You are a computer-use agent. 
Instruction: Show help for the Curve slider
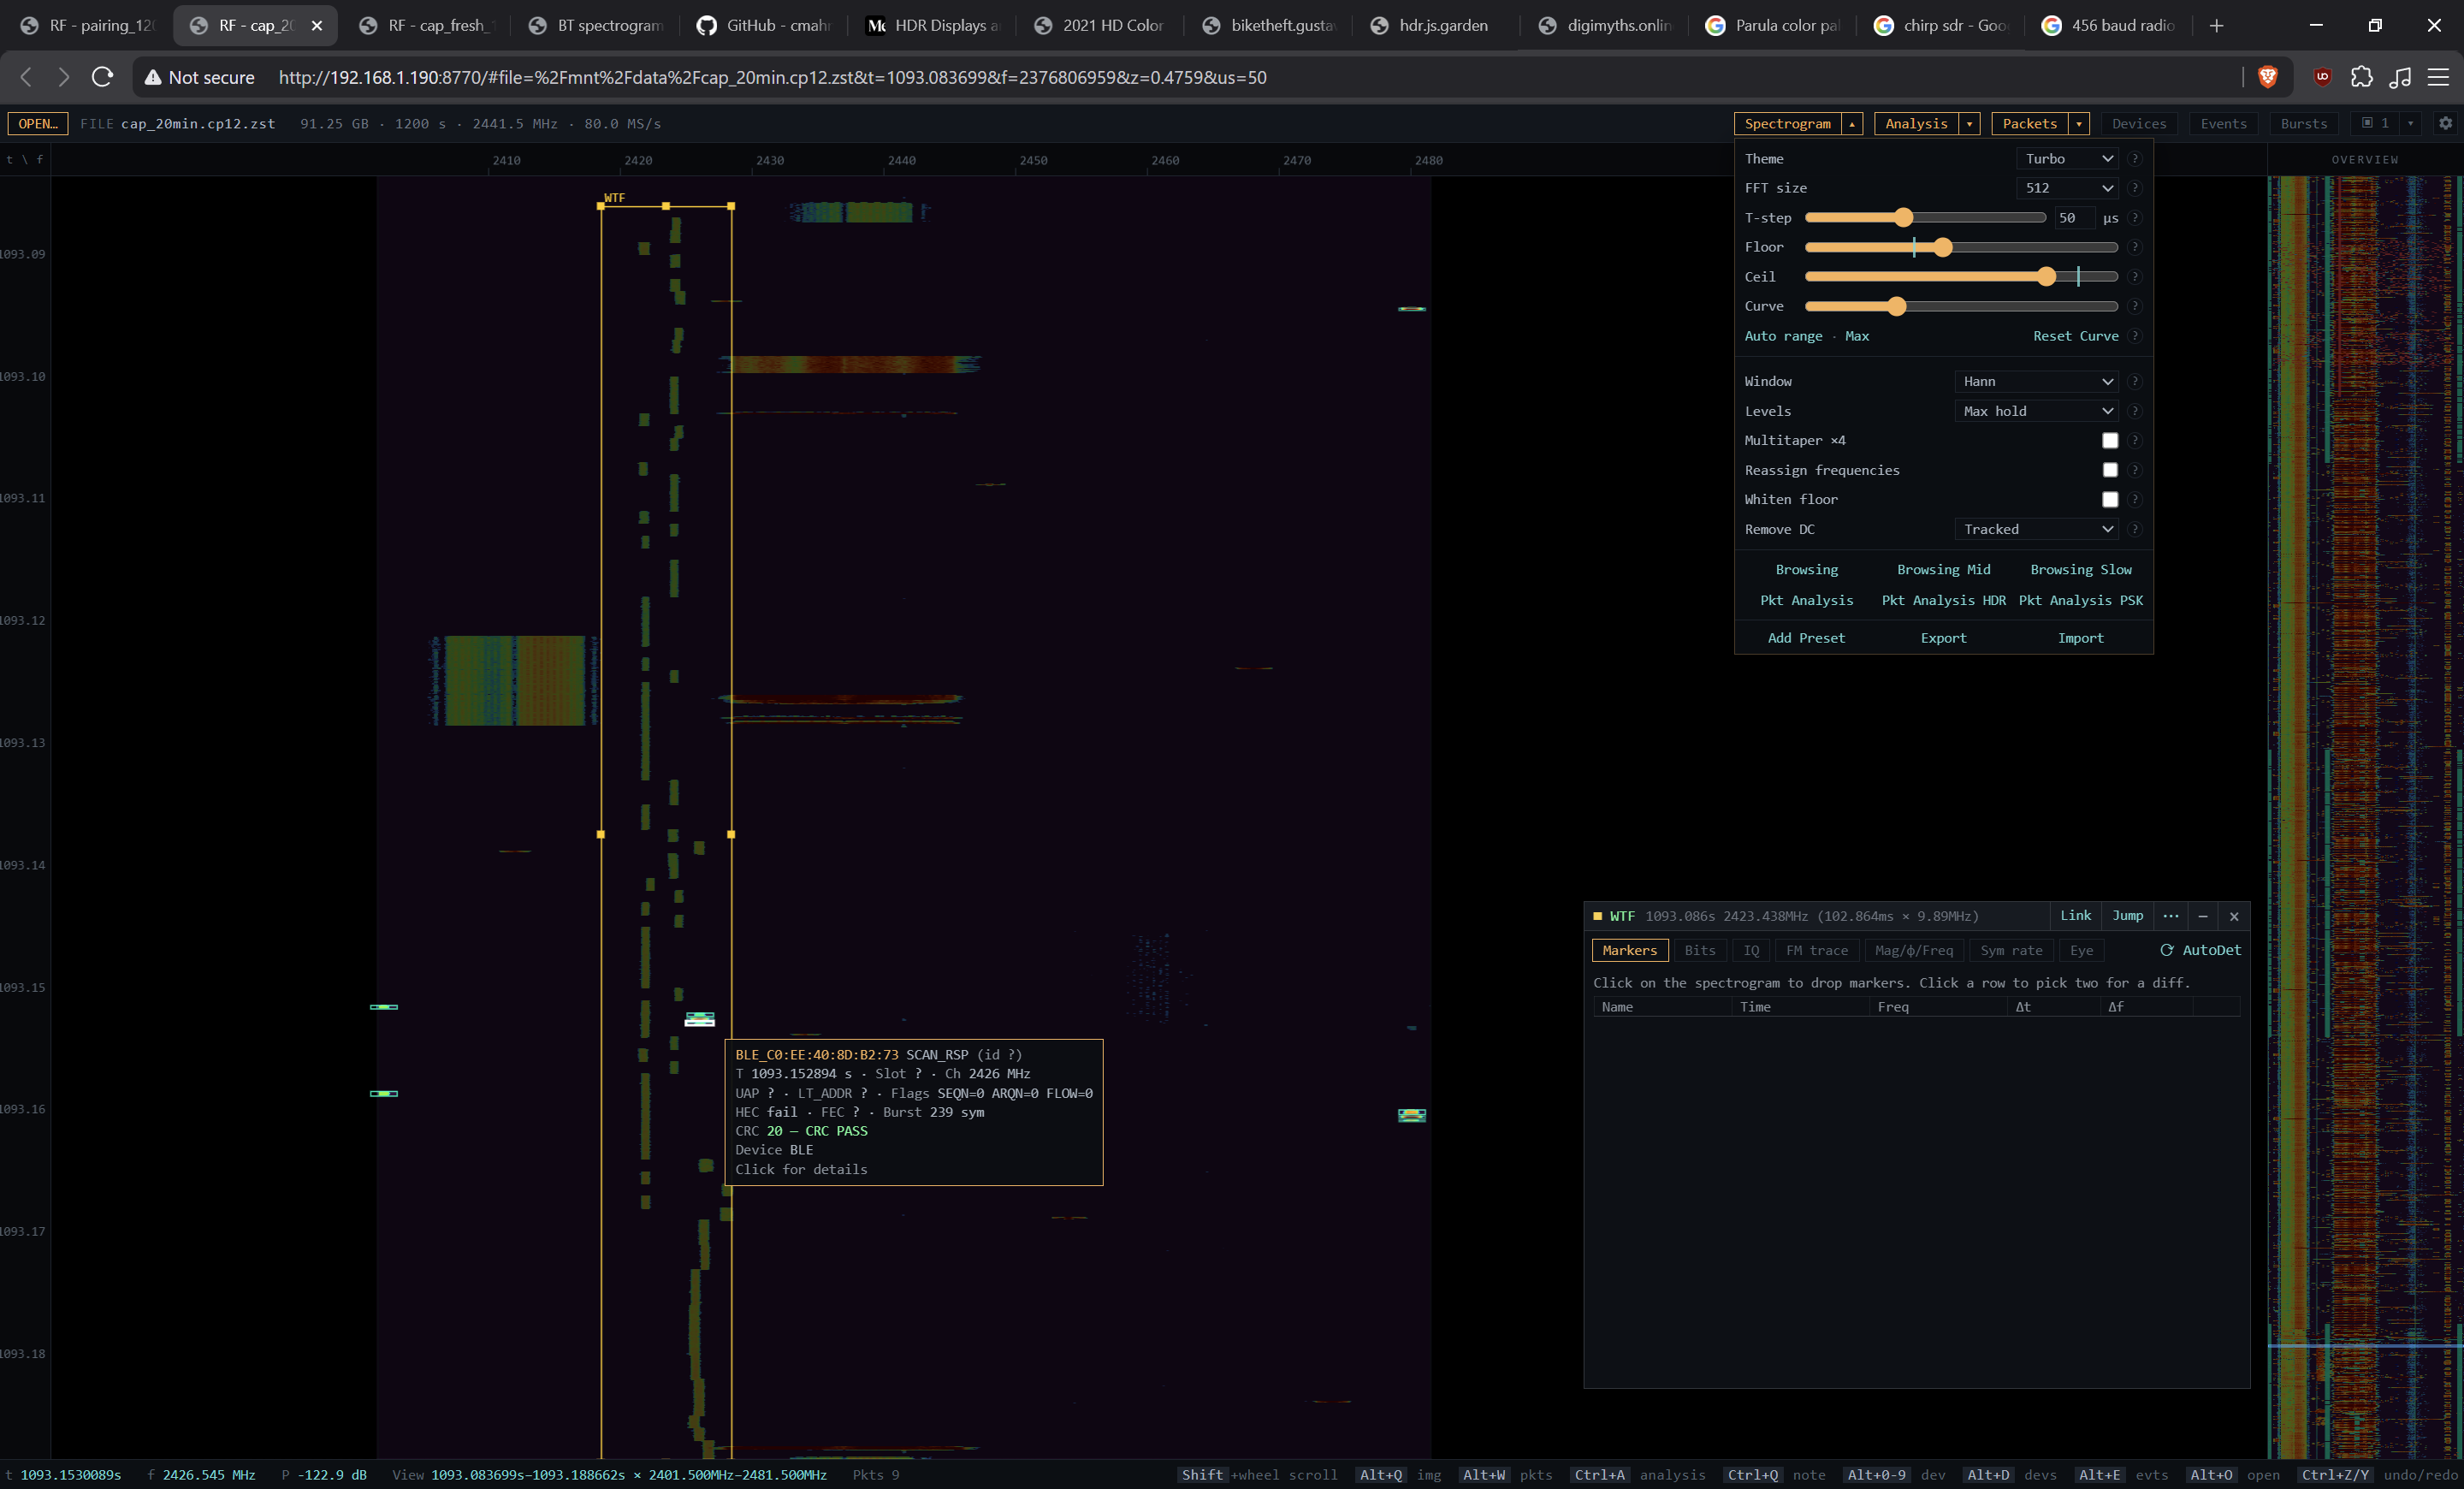[x=2134, y=306]
